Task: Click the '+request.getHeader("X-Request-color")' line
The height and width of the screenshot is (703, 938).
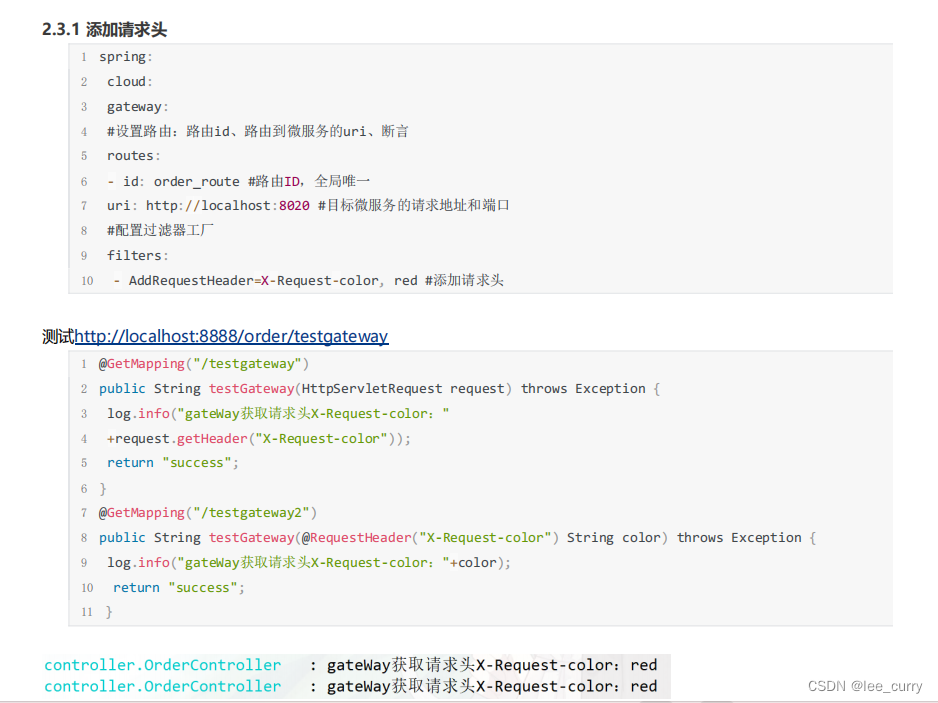Action: click(x=258, y=439)
